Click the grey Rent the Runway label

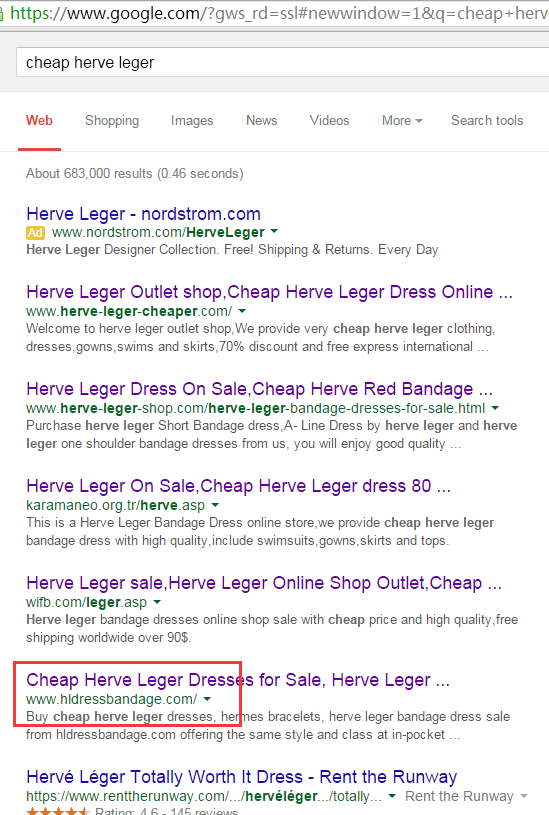point(459,796)
